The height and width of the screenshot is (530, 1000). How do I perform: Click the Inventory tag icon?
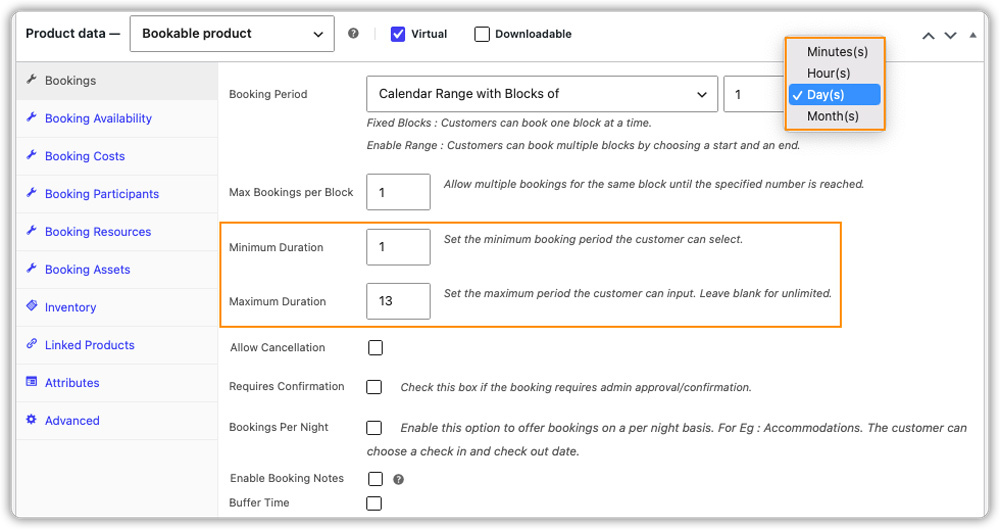click(x=31, y=305)
